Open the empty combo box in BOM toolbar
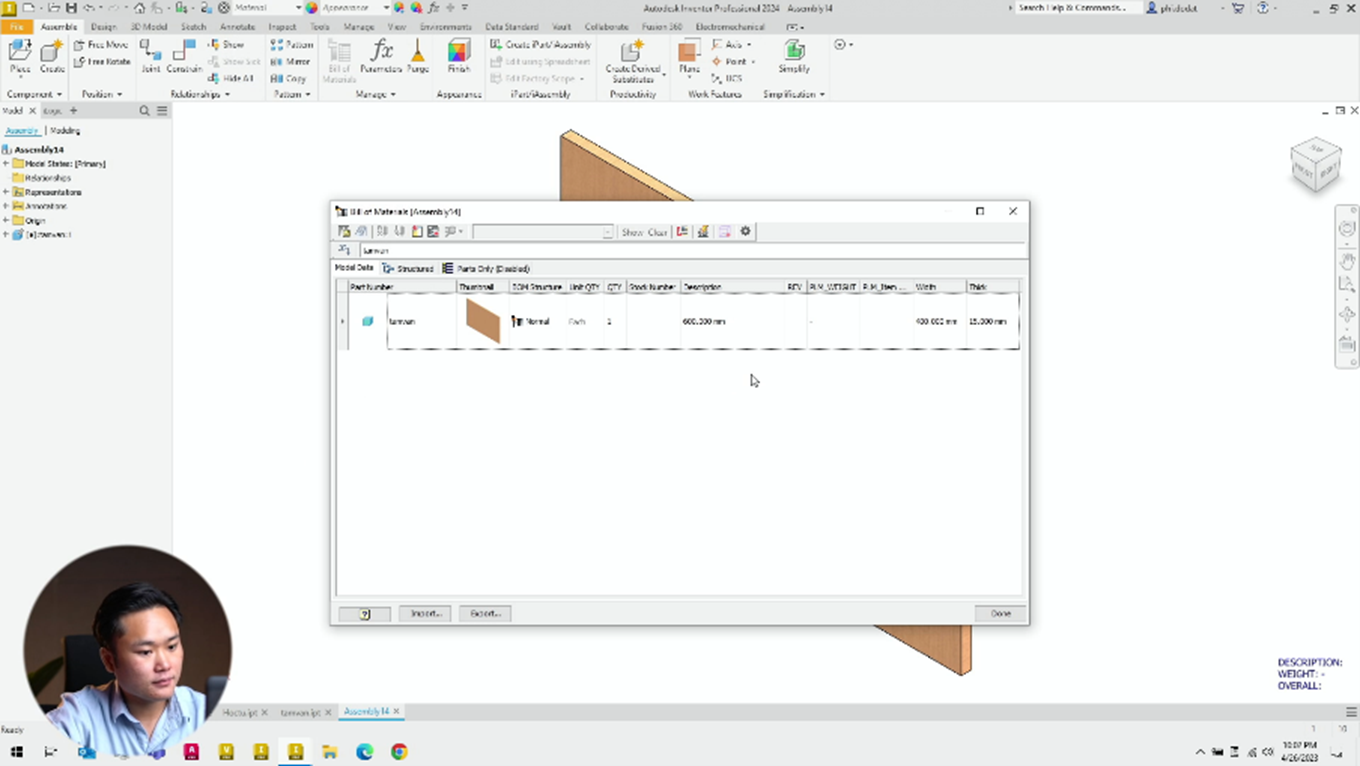Screen dimensions: 1360x766 click(543, 232)
